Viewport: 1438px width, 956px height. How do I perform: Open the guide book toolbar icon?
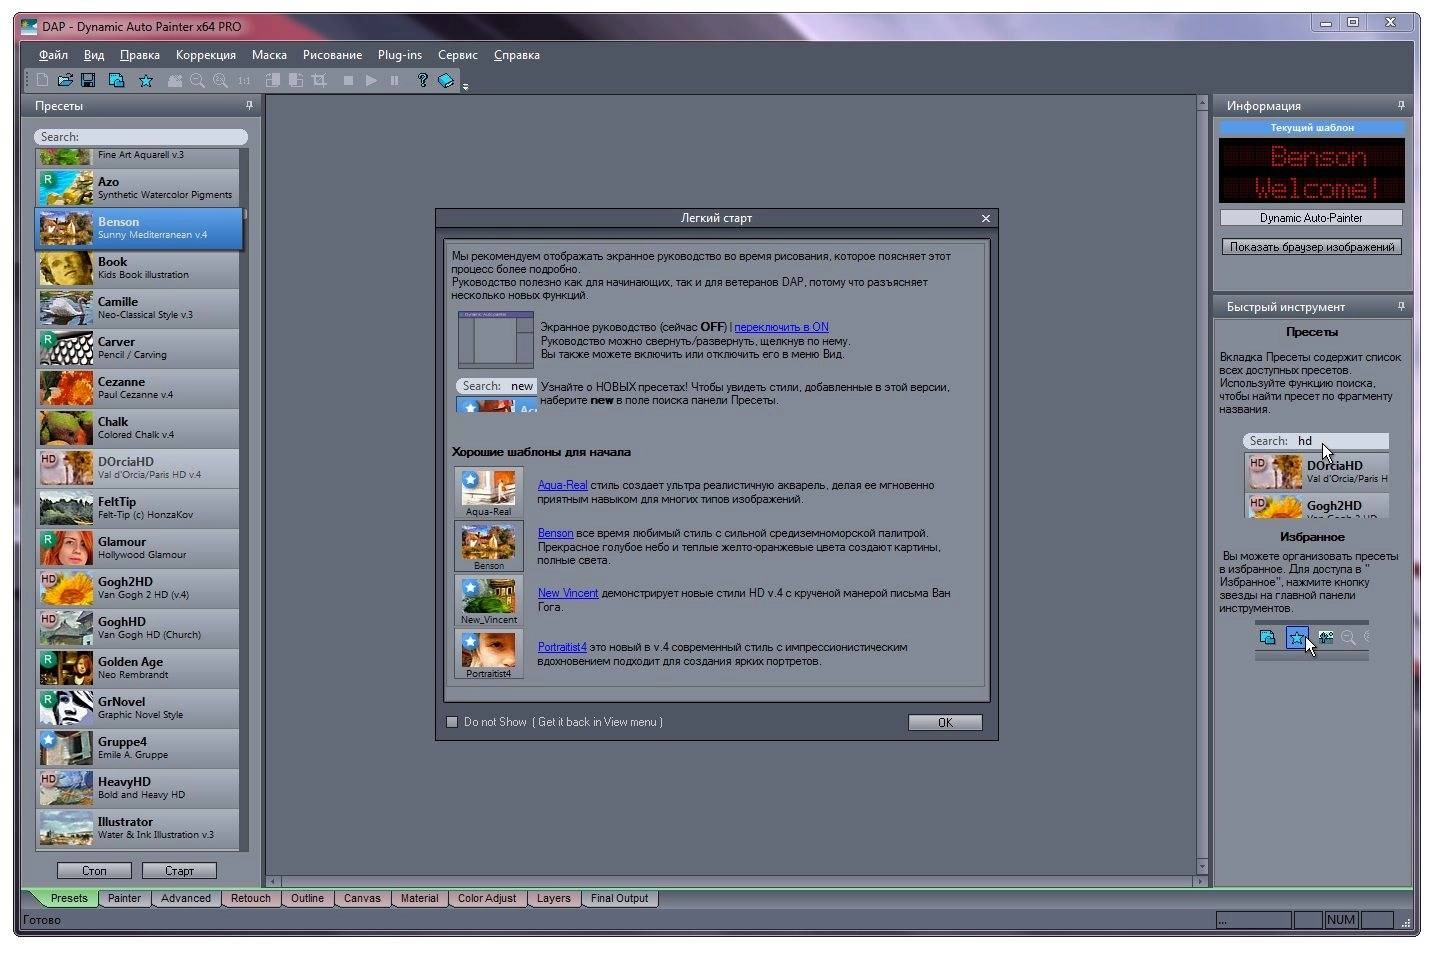pos(446,80)
